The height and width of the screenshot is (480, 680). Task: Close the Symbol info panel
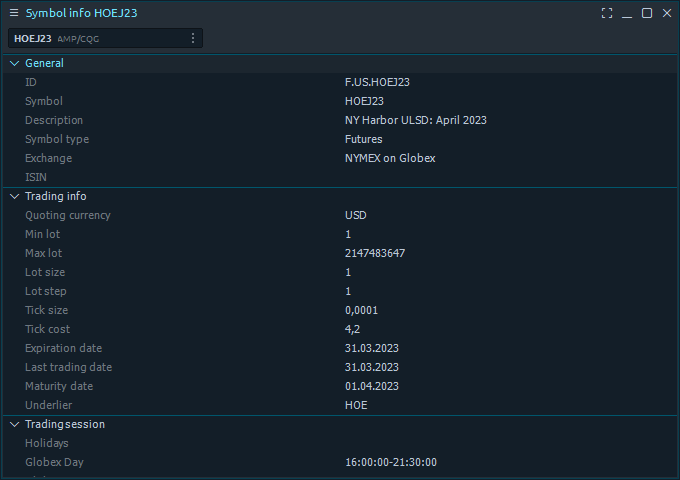coord(667,13)
